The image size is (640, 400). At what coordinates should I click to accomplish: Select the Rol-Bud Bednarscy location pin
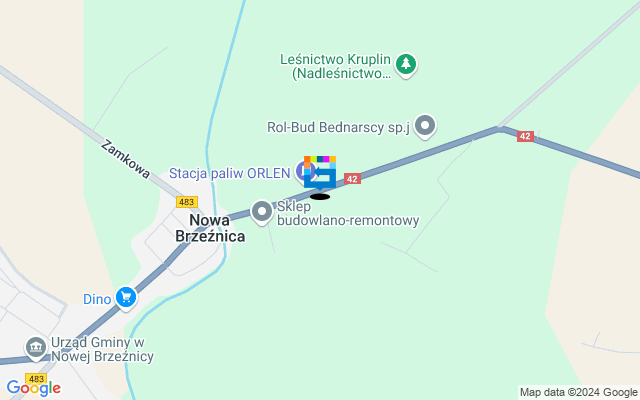point(425,126)
